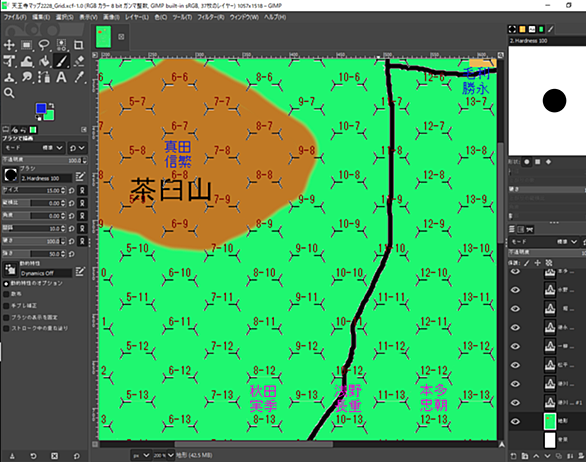Open the レイヤー(L) menu
The image size is (586, 462).
(x=137, y=17)
